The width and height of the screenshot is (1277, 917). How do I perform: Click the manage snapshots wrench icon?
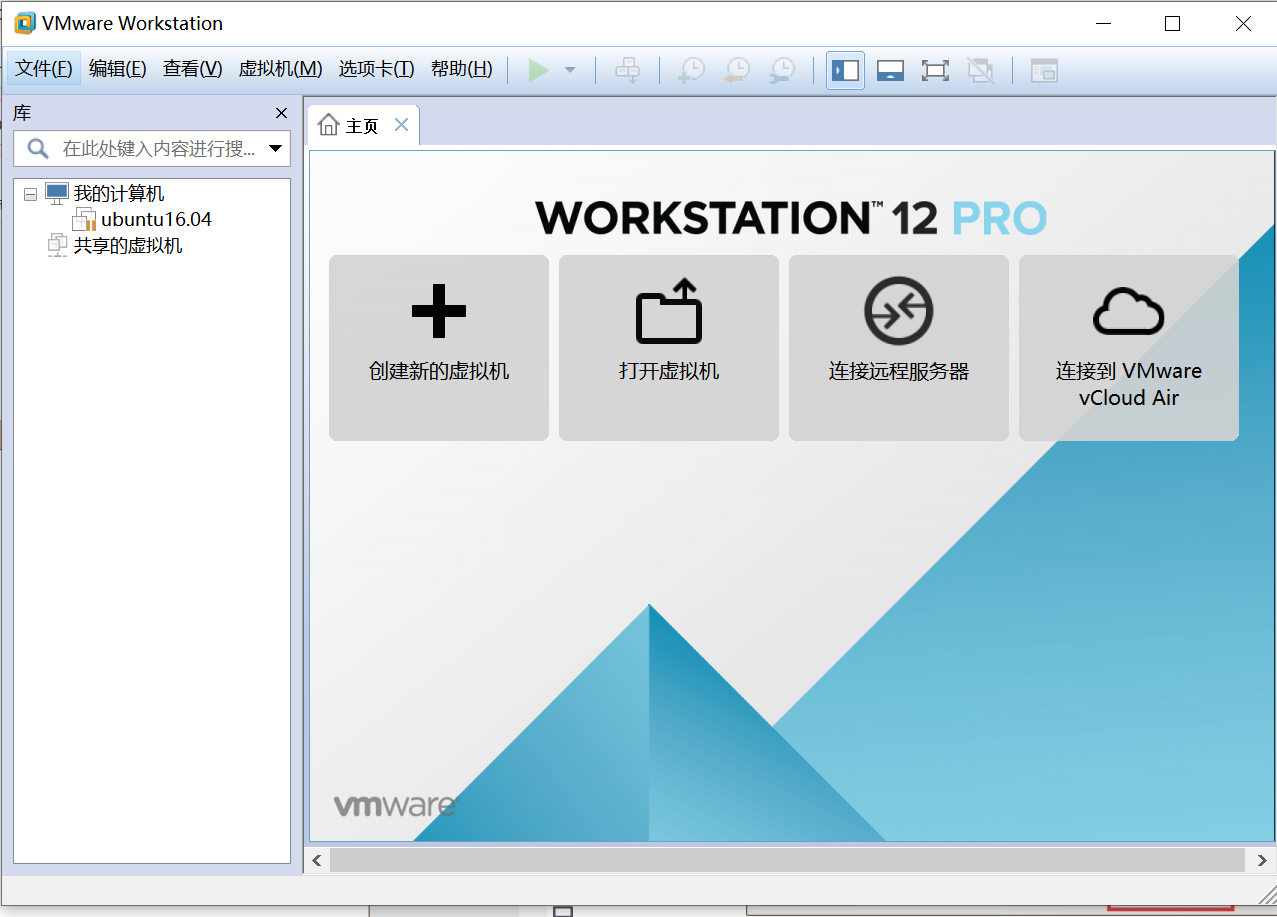[782, 70]
